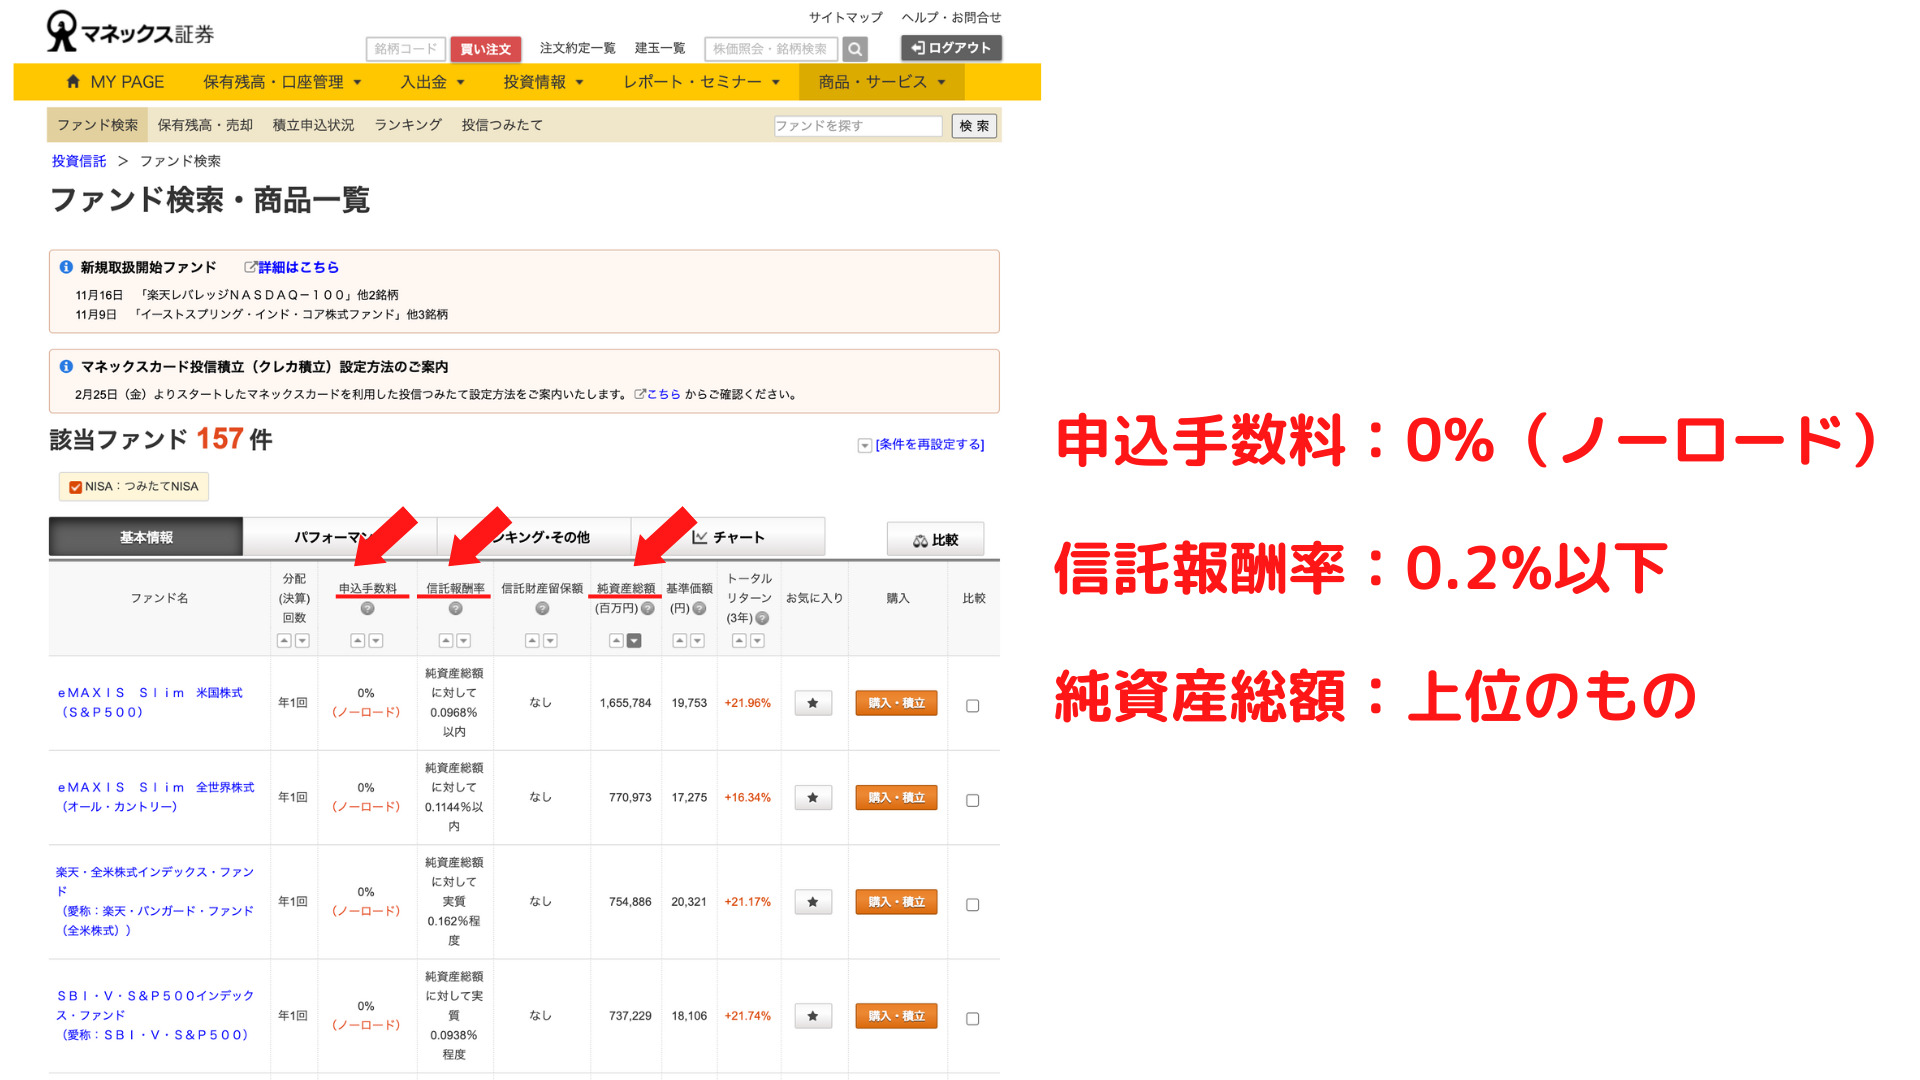
Task: Uncheck the NISA：つみたてNISA filter
Action: [75, 487]
